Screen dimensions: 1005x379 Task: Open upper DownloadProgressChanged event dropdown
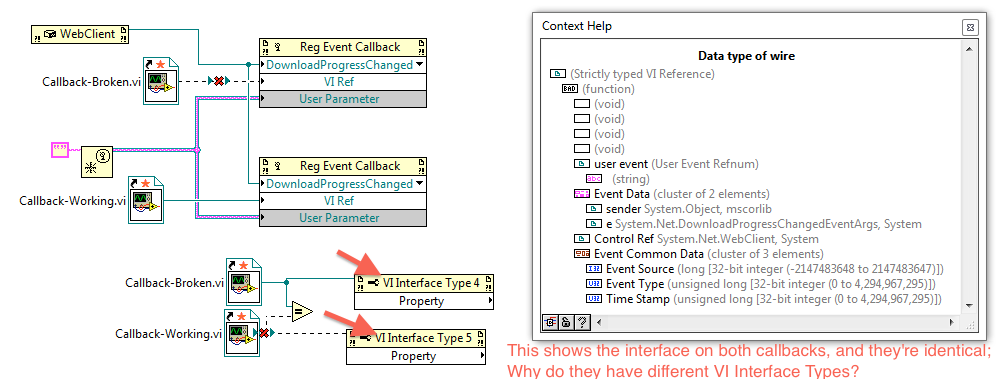pyautogui.click(x=420, y=65)
